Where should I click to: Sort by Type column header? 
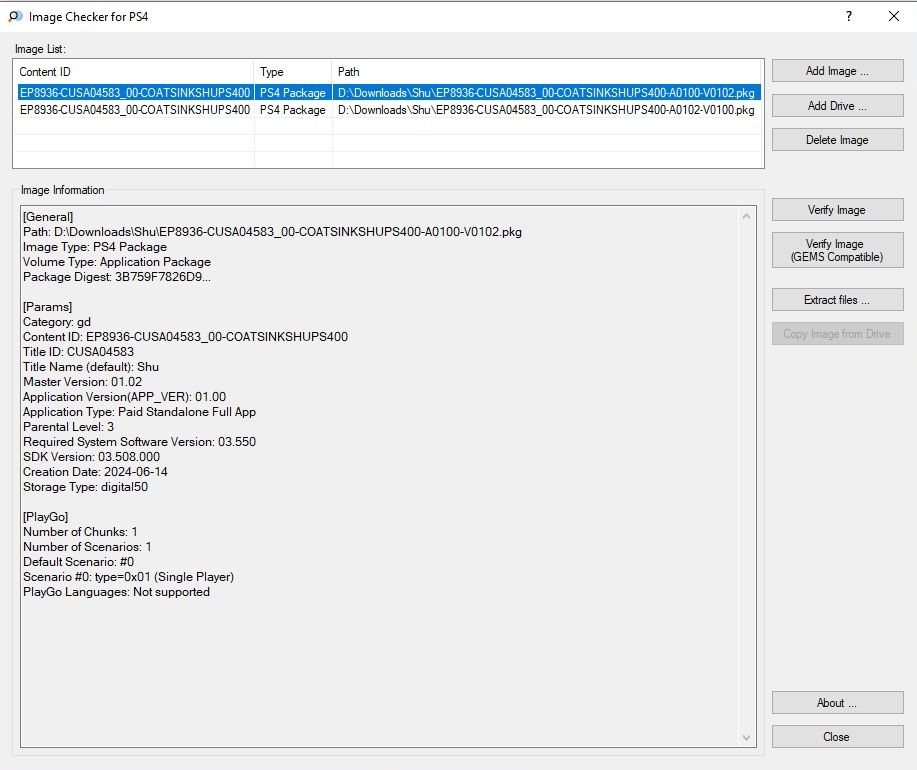[293, 72]
